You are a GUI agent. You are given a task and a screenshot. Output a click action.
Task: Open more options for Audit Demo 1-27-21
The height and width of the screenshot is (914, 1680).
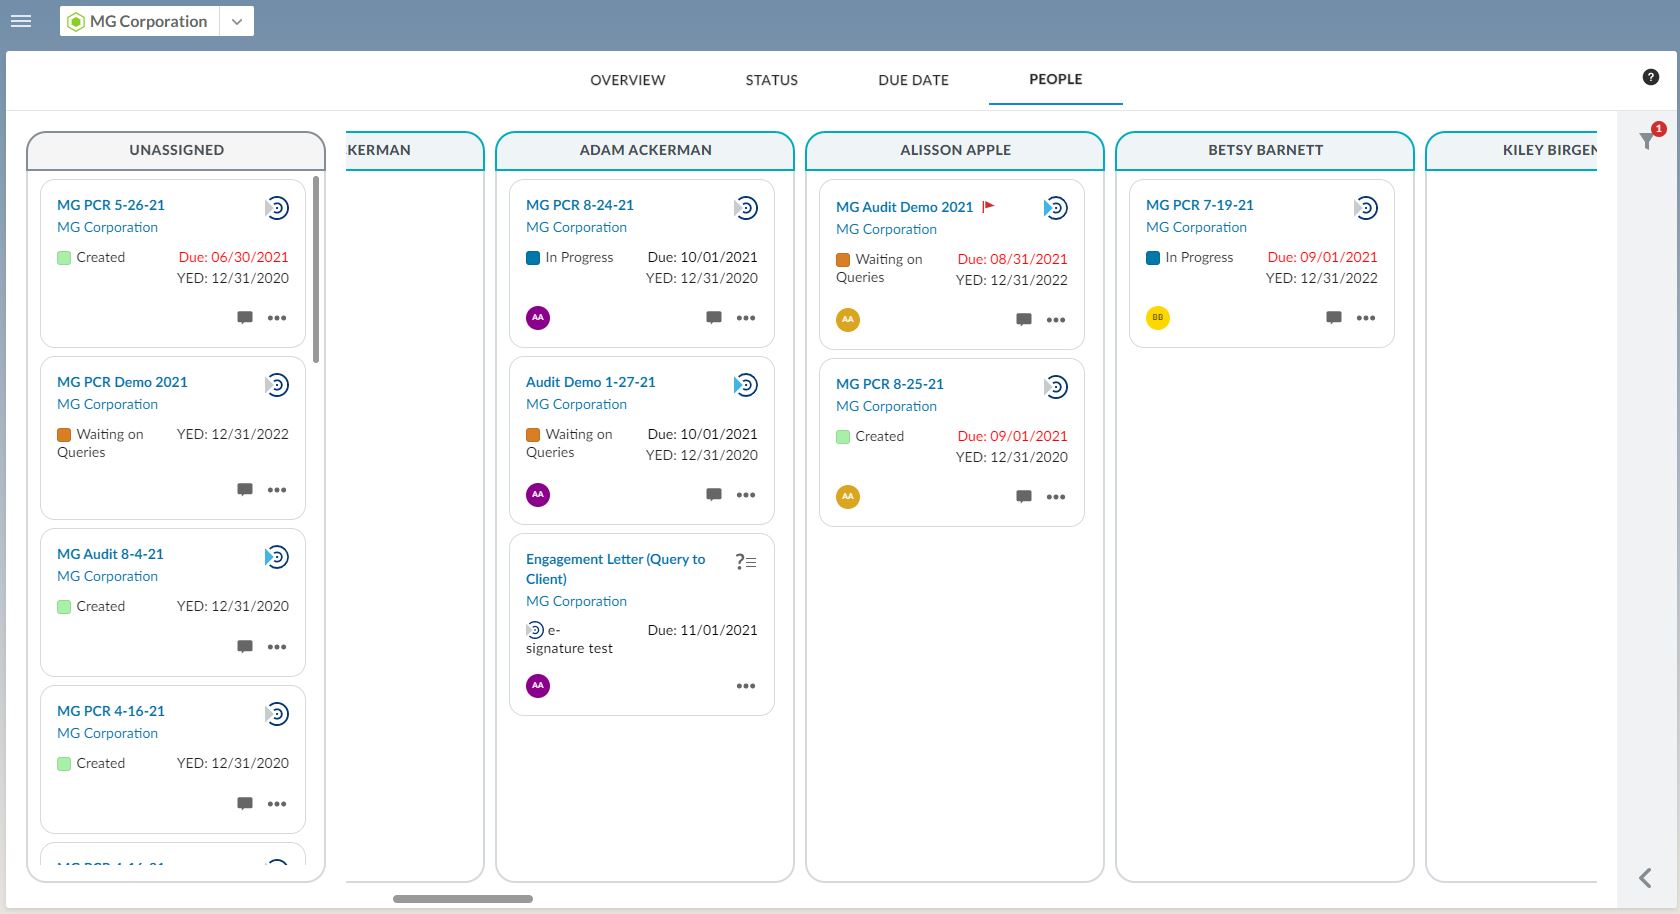tap(746, 495)
